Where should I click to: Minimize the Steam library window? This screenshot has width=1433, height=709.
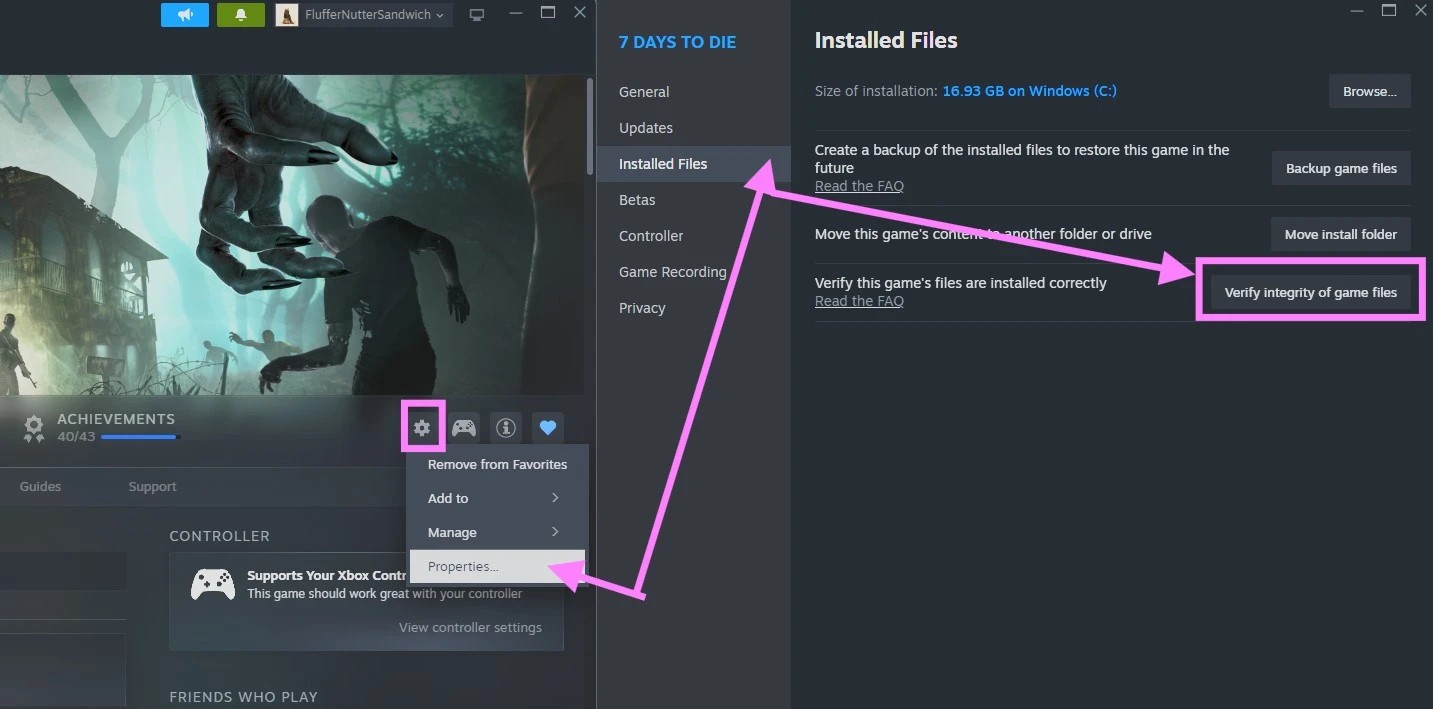coord(514,13)
